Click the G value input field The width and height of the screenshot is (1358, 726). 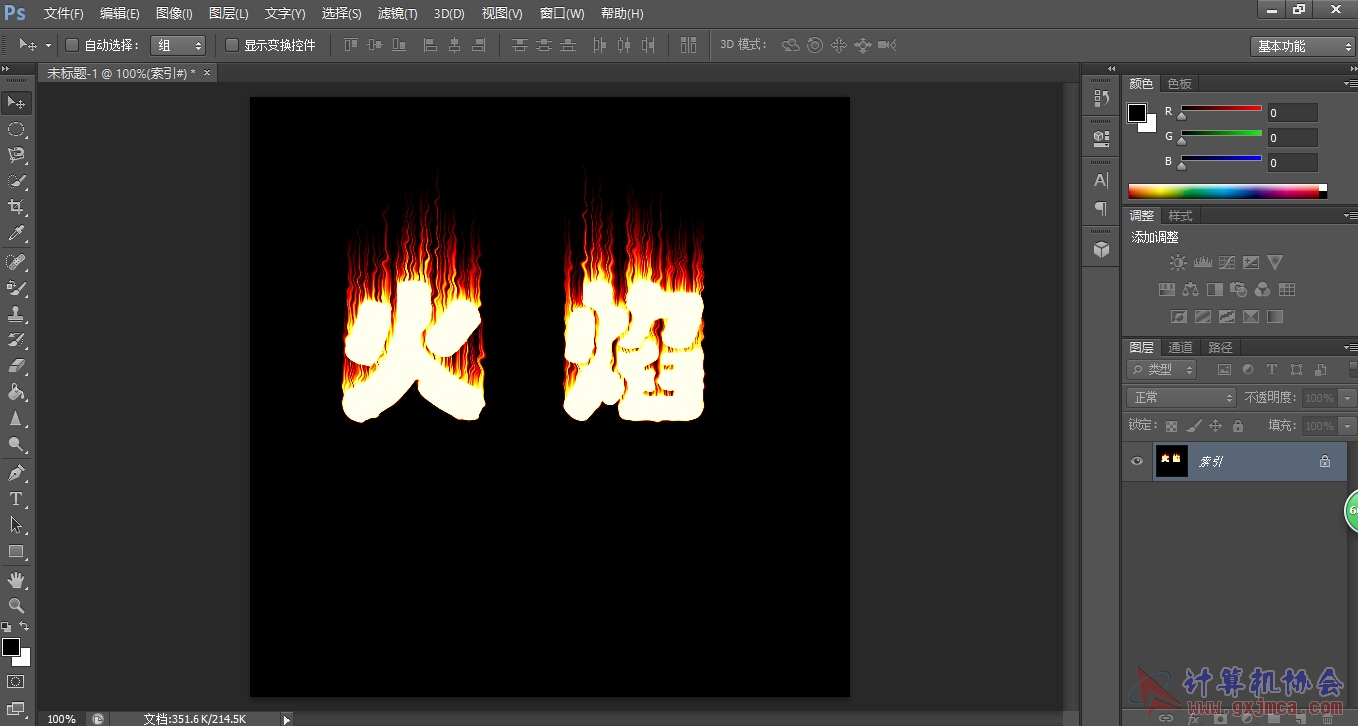tap(1293, 138)
